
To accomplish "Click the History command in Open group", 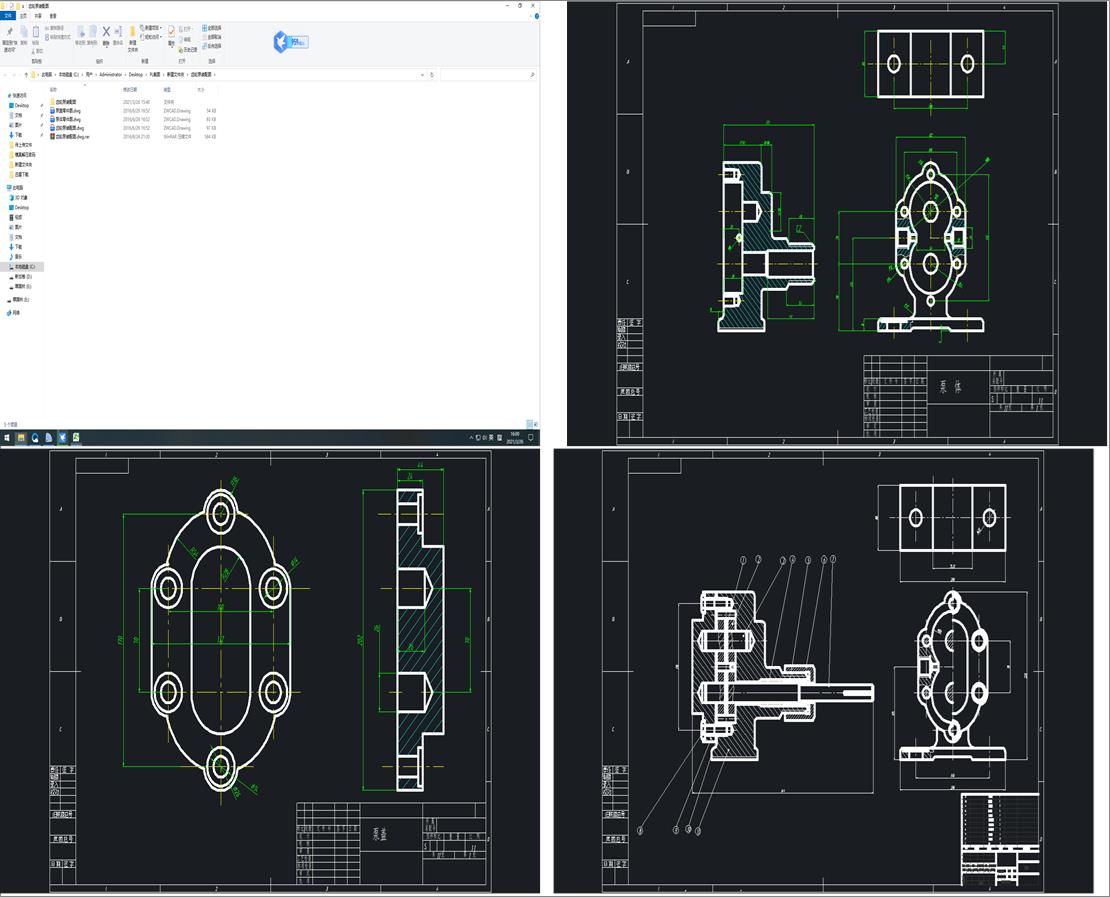I will click(x=188, y=50).
